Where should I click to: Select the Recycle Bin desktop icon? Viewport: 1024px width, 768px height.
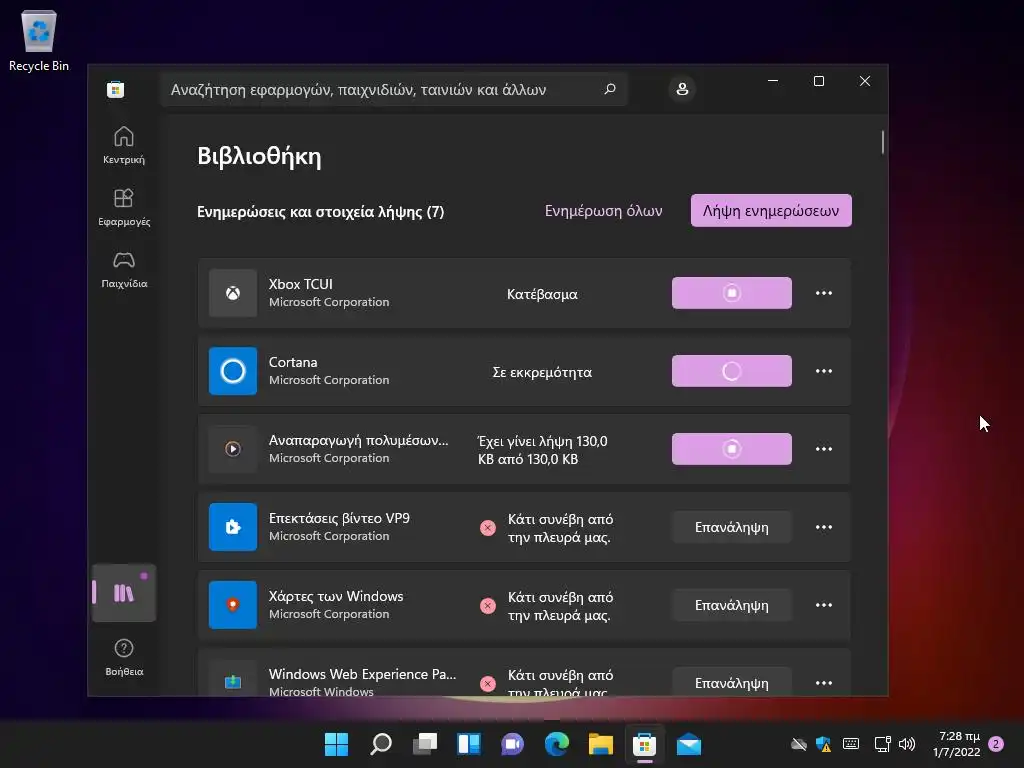click(39, 40)
